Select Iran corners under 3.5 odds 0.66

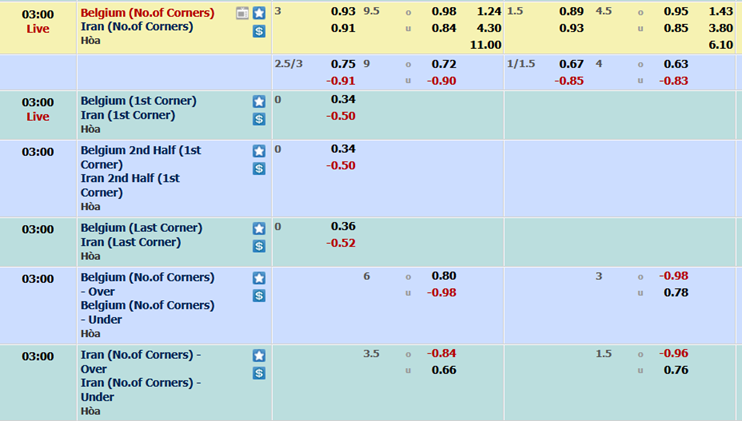pyautogui.click(x=444, y=370)
